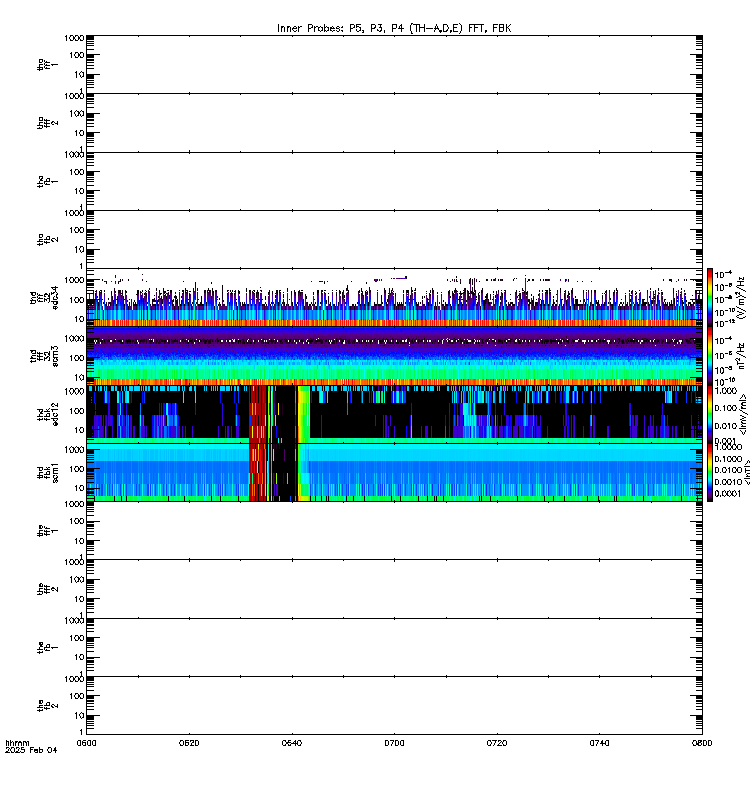Screen dimensions: 750x800
Task: Click the 'the fb 2' panel label
Action: [x=47, y=706]
